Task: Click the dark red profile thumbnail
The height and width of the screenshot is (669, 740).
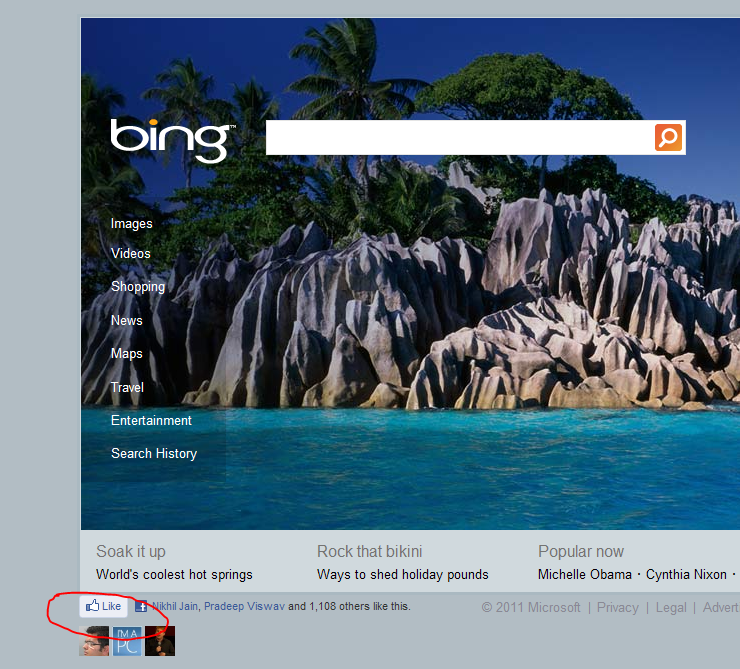Action: tap(160, 641)
